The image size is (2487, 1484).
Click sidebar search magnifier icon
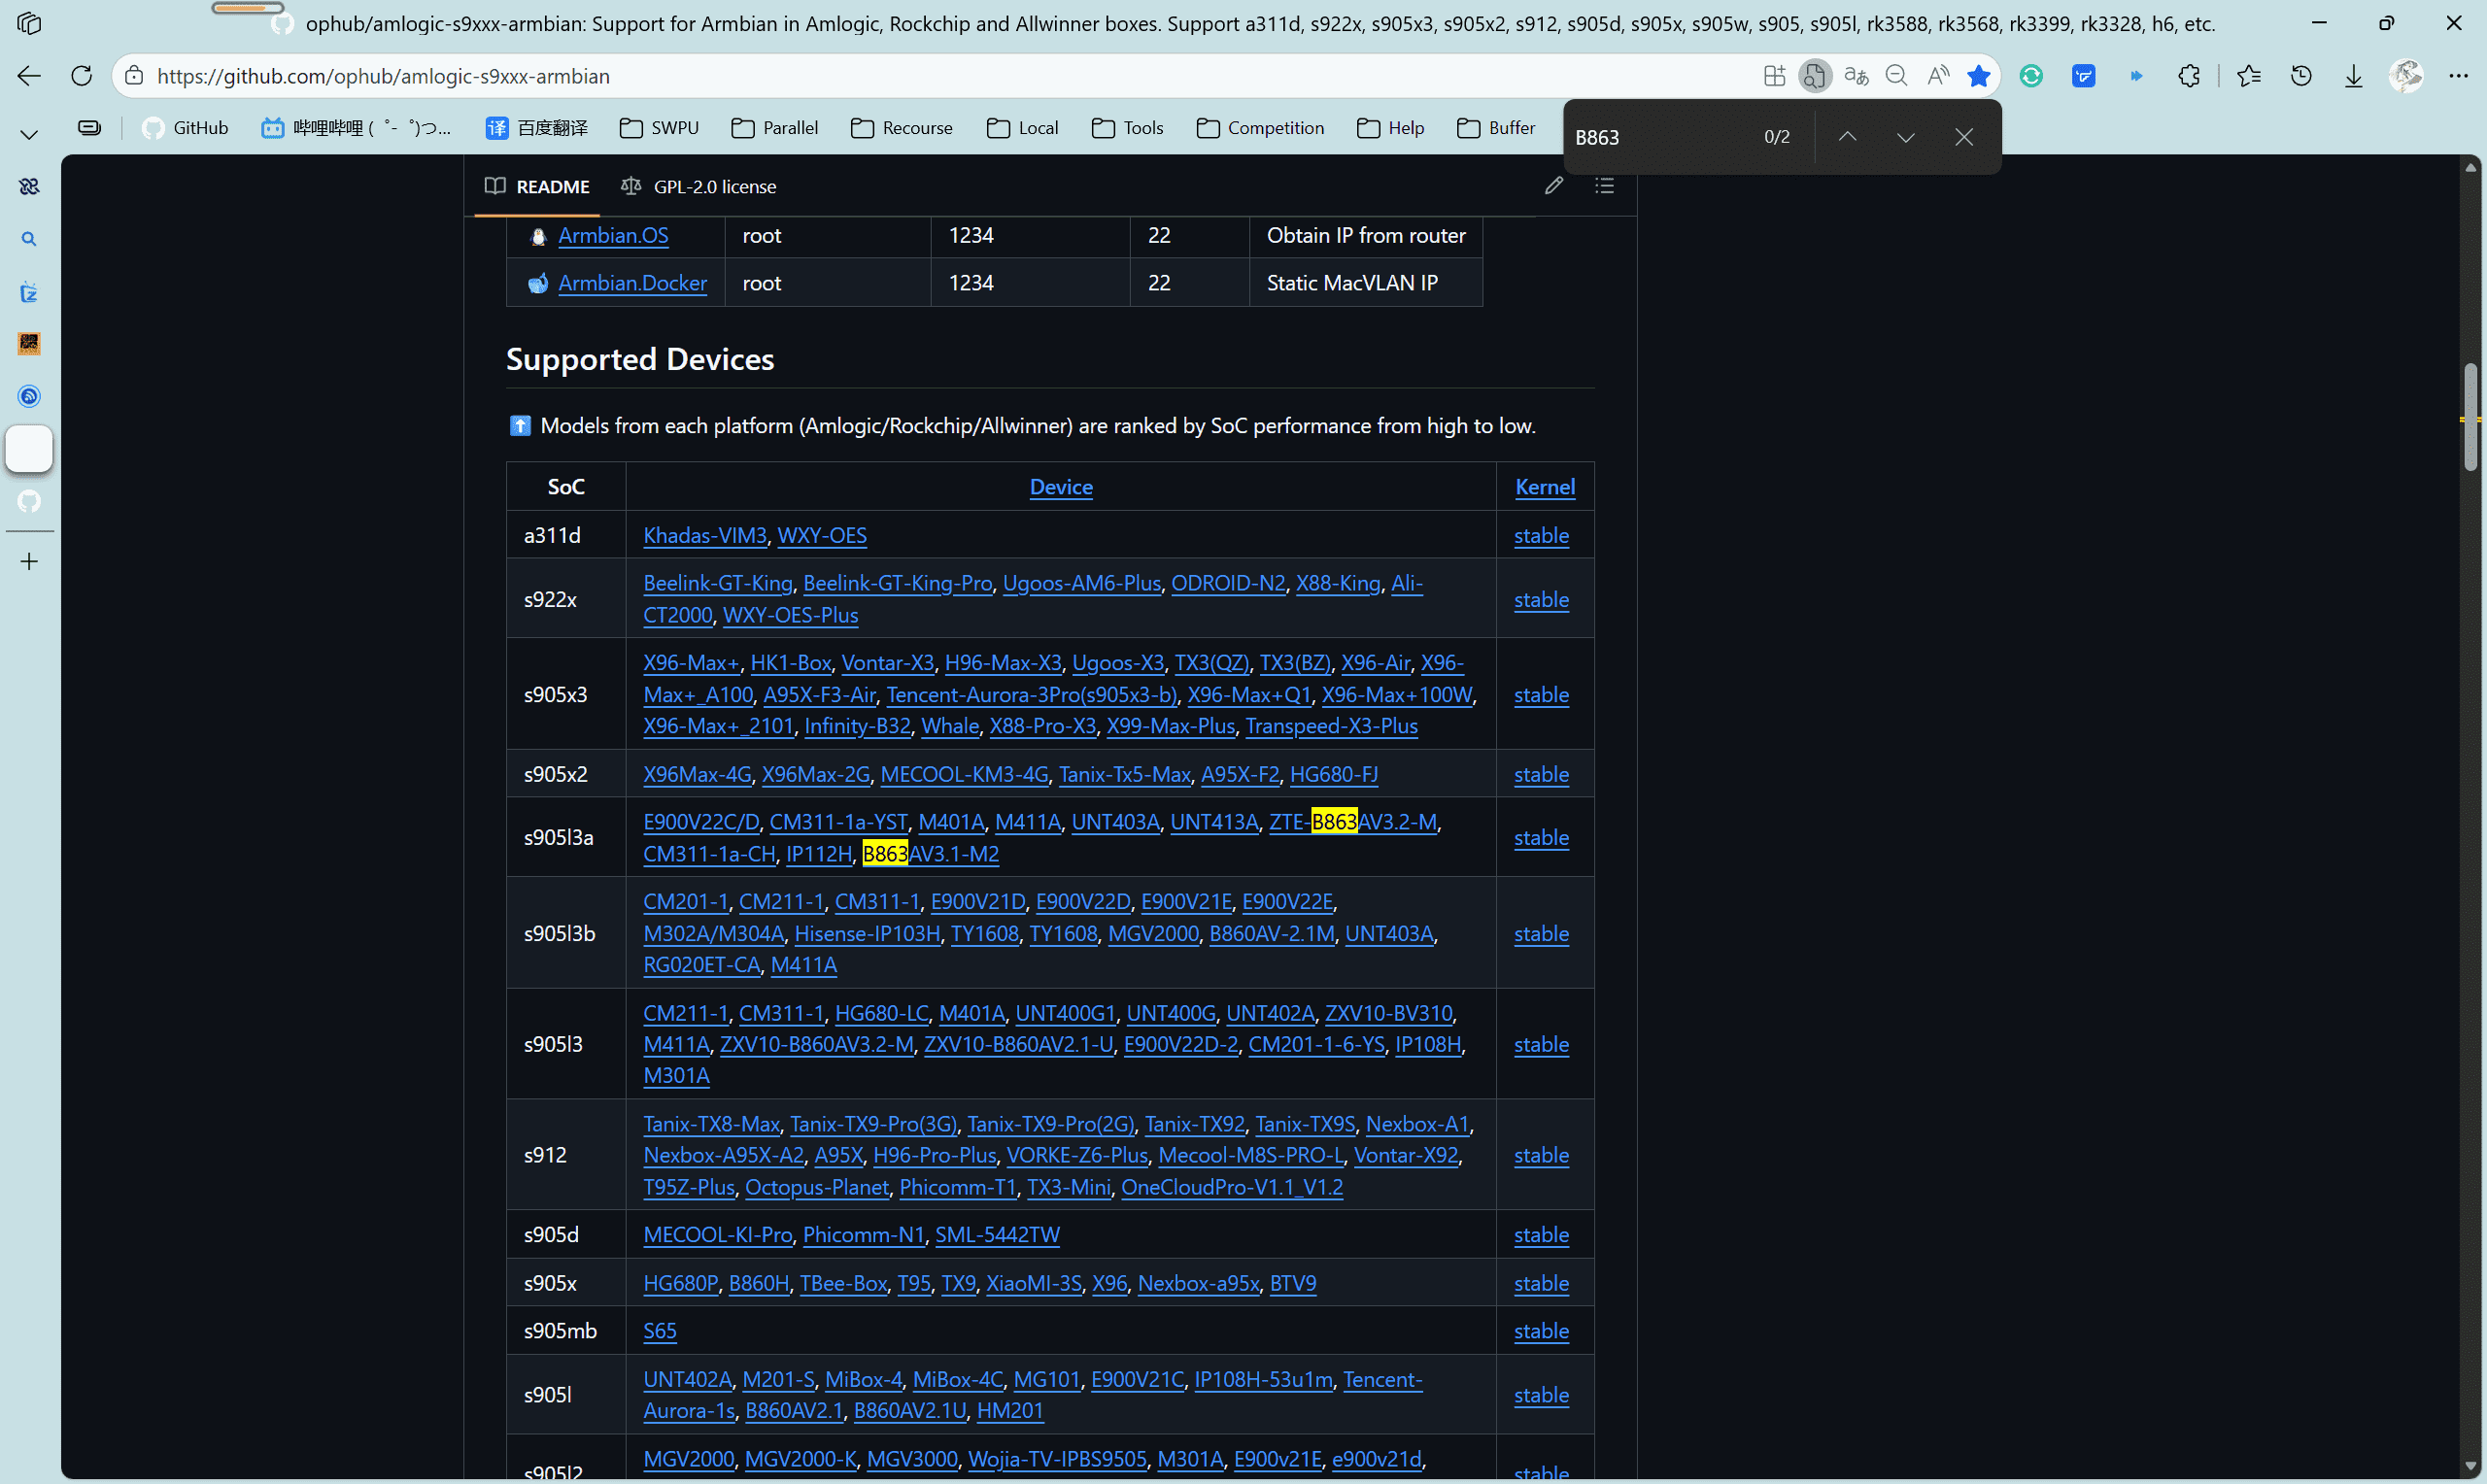[x=29, y=239]
